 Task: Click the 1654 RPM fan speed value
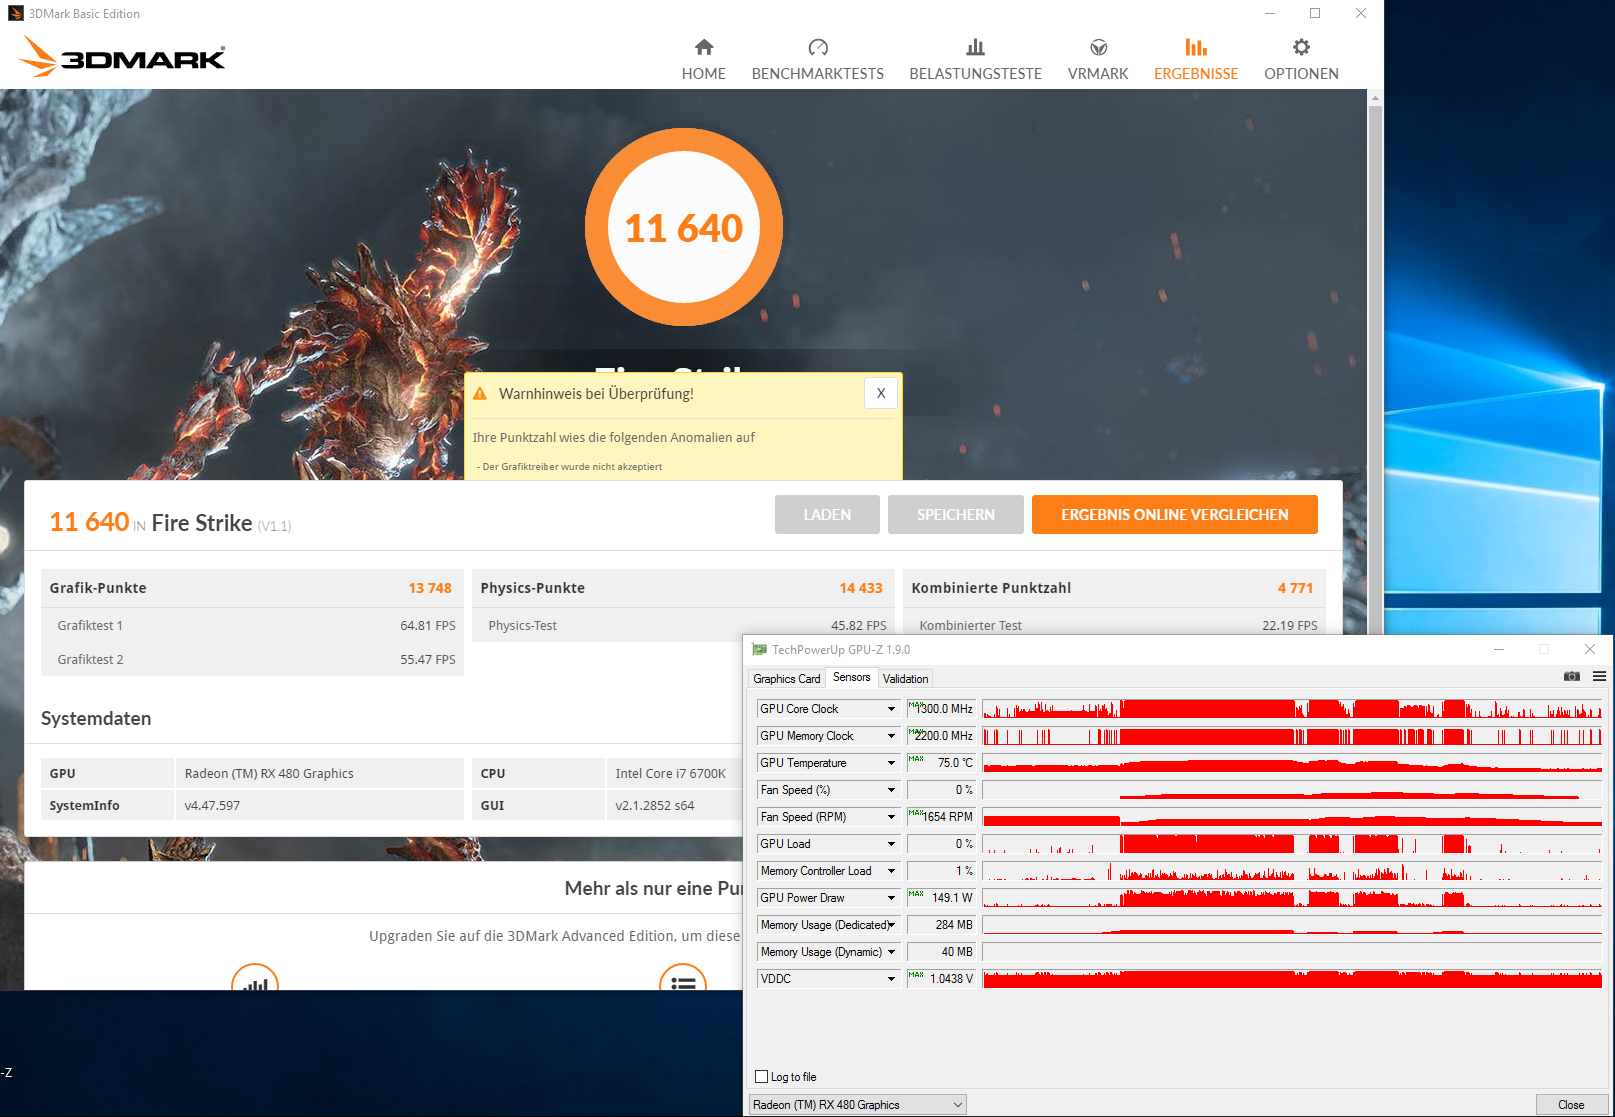pos(941,817)
